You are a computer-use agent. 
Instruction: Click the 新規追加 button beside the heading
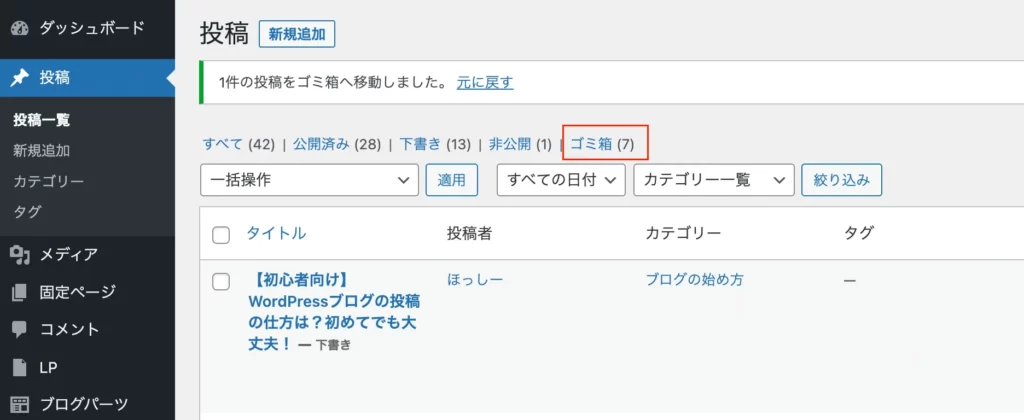point(297,35)
